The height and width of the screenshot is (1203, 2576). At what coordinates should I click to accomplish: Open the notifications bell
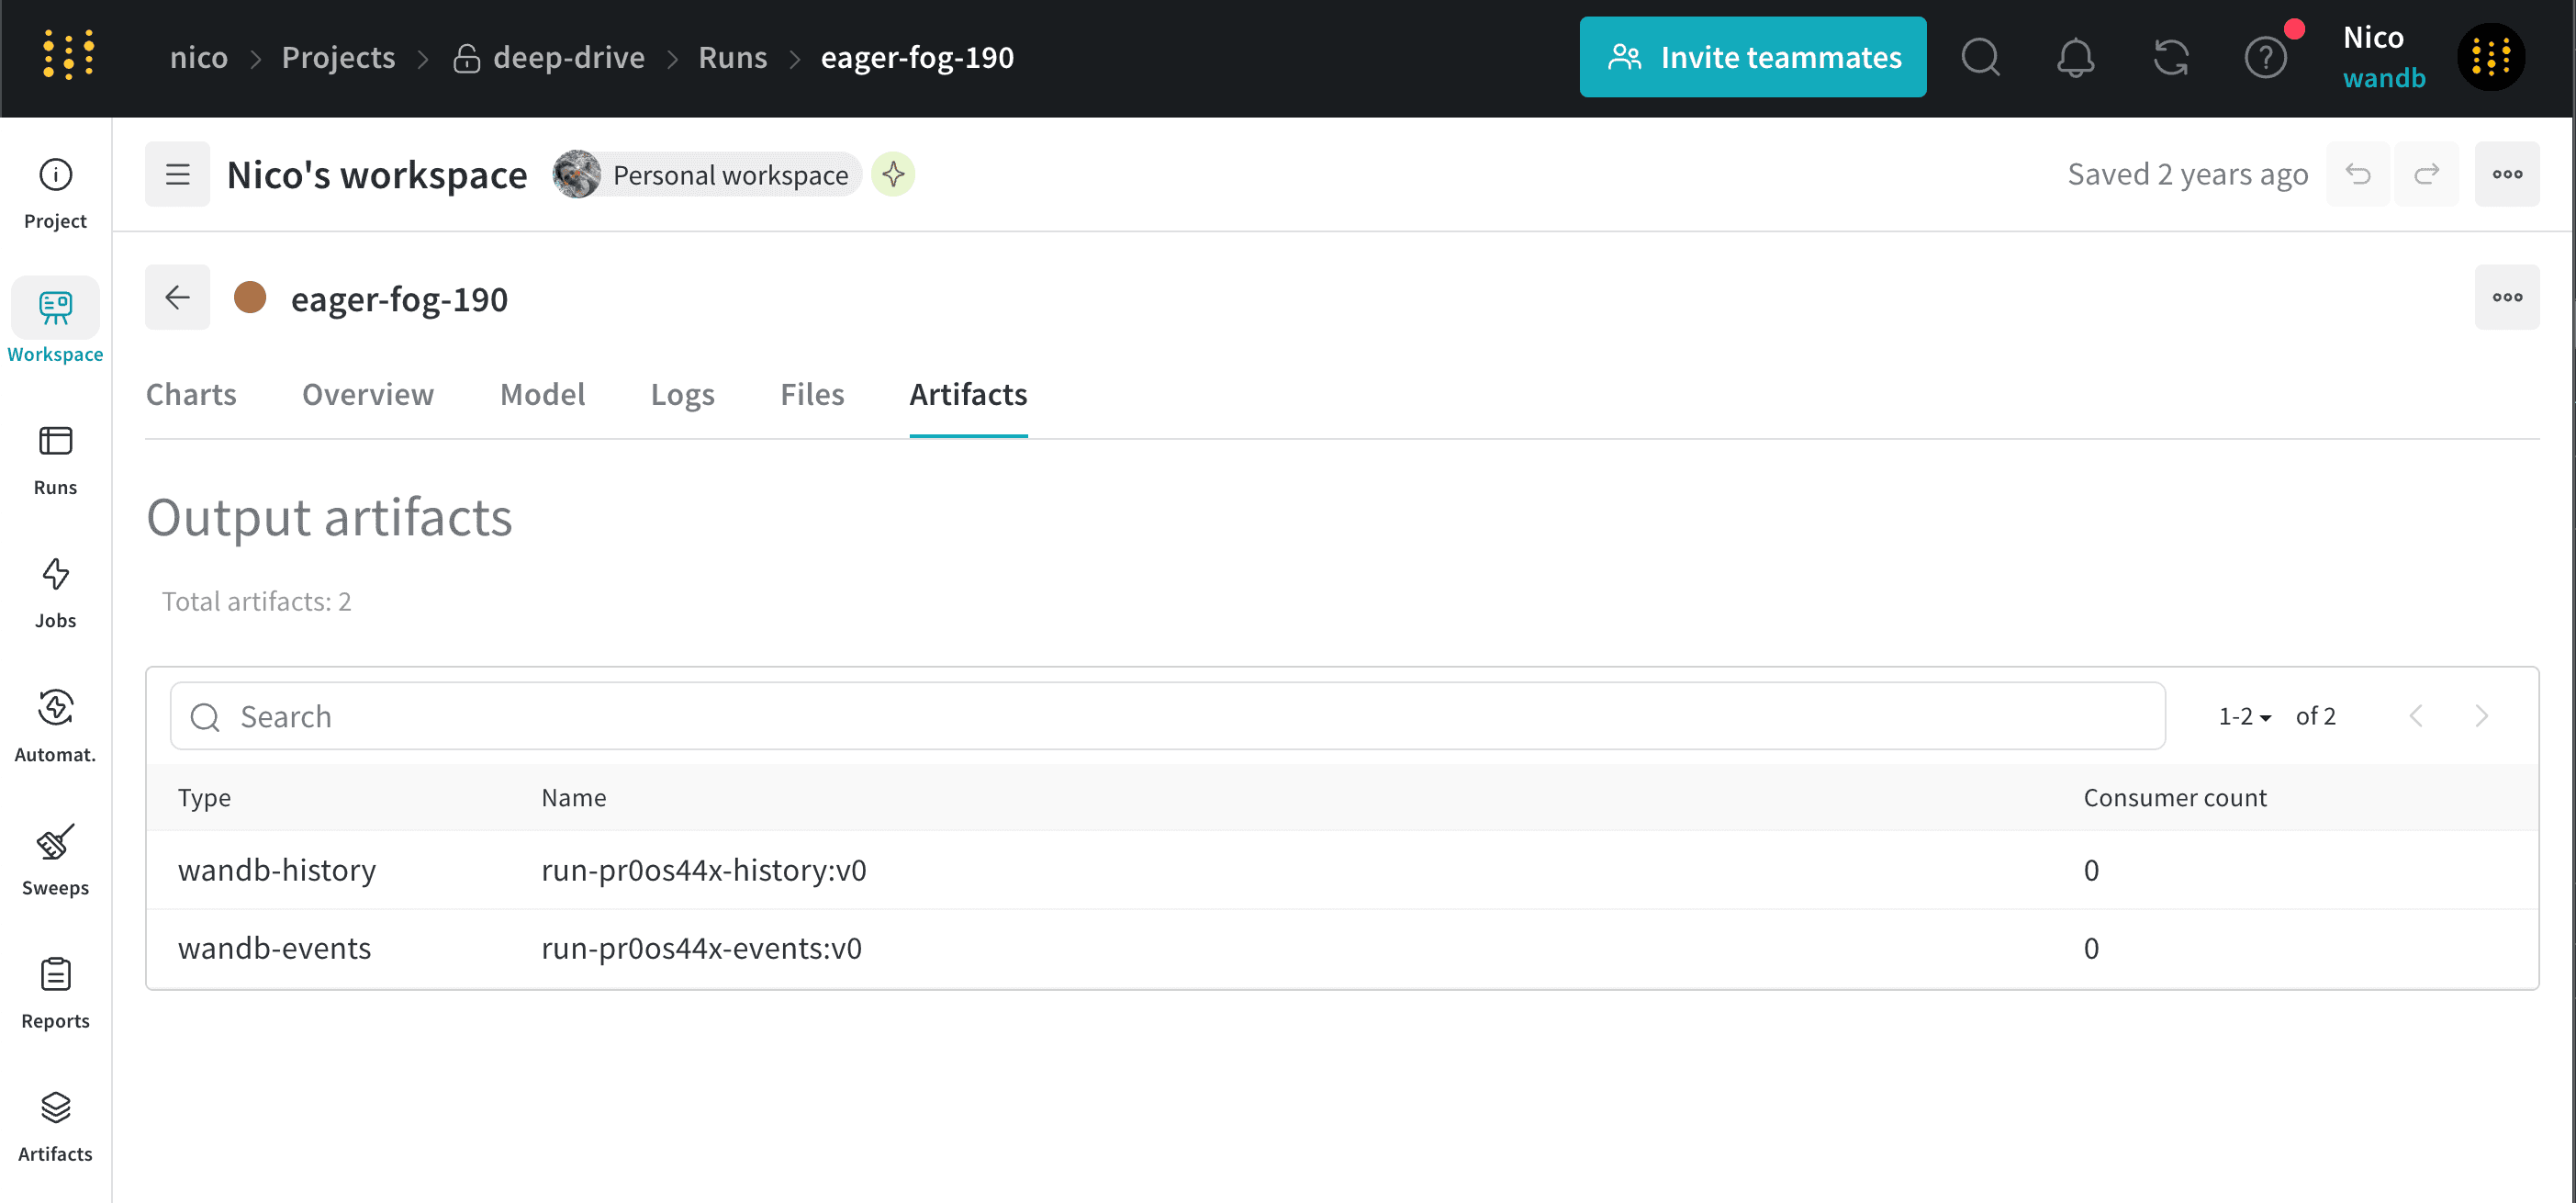(x=2075, y=57)
